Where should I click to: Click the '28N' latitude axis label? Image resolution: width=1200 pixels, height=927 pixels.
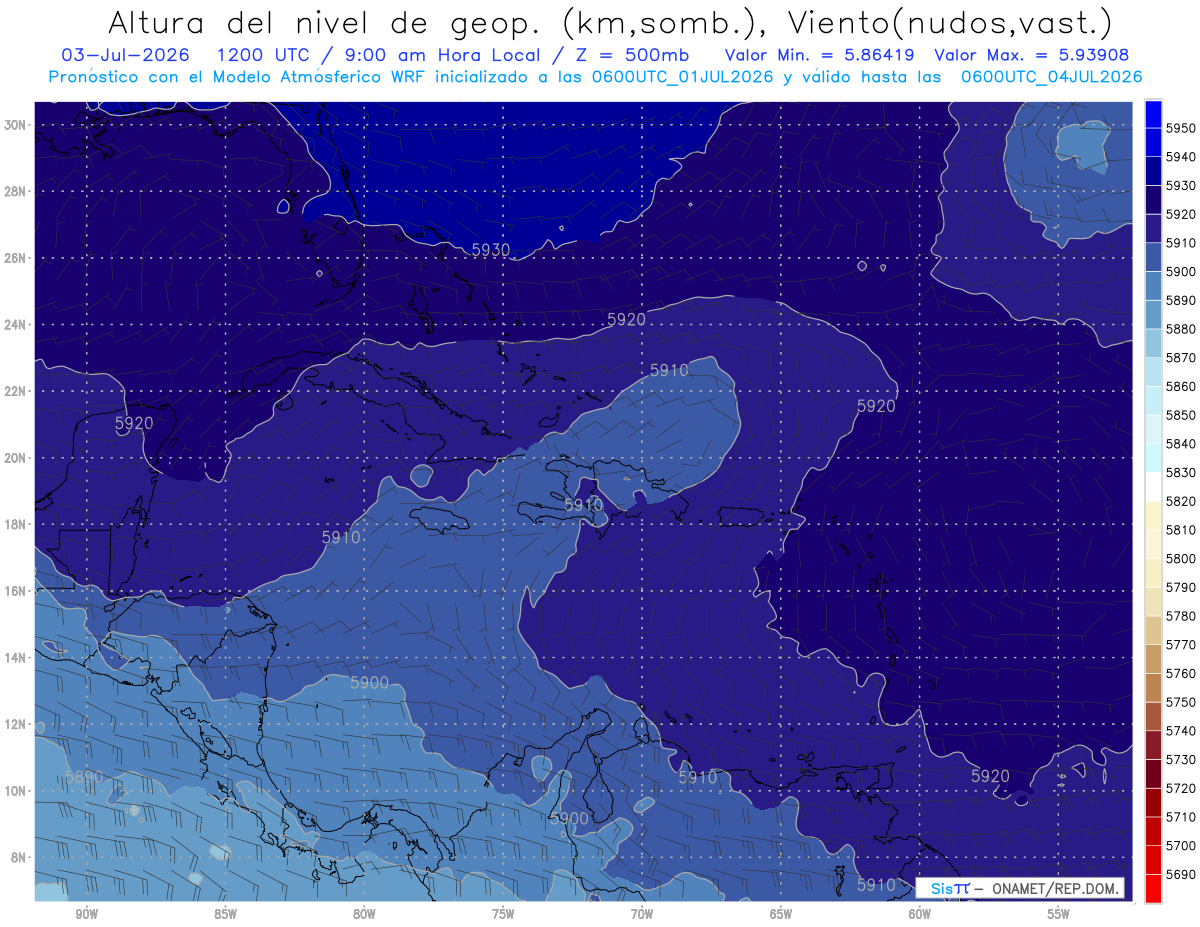click(16, 191)
